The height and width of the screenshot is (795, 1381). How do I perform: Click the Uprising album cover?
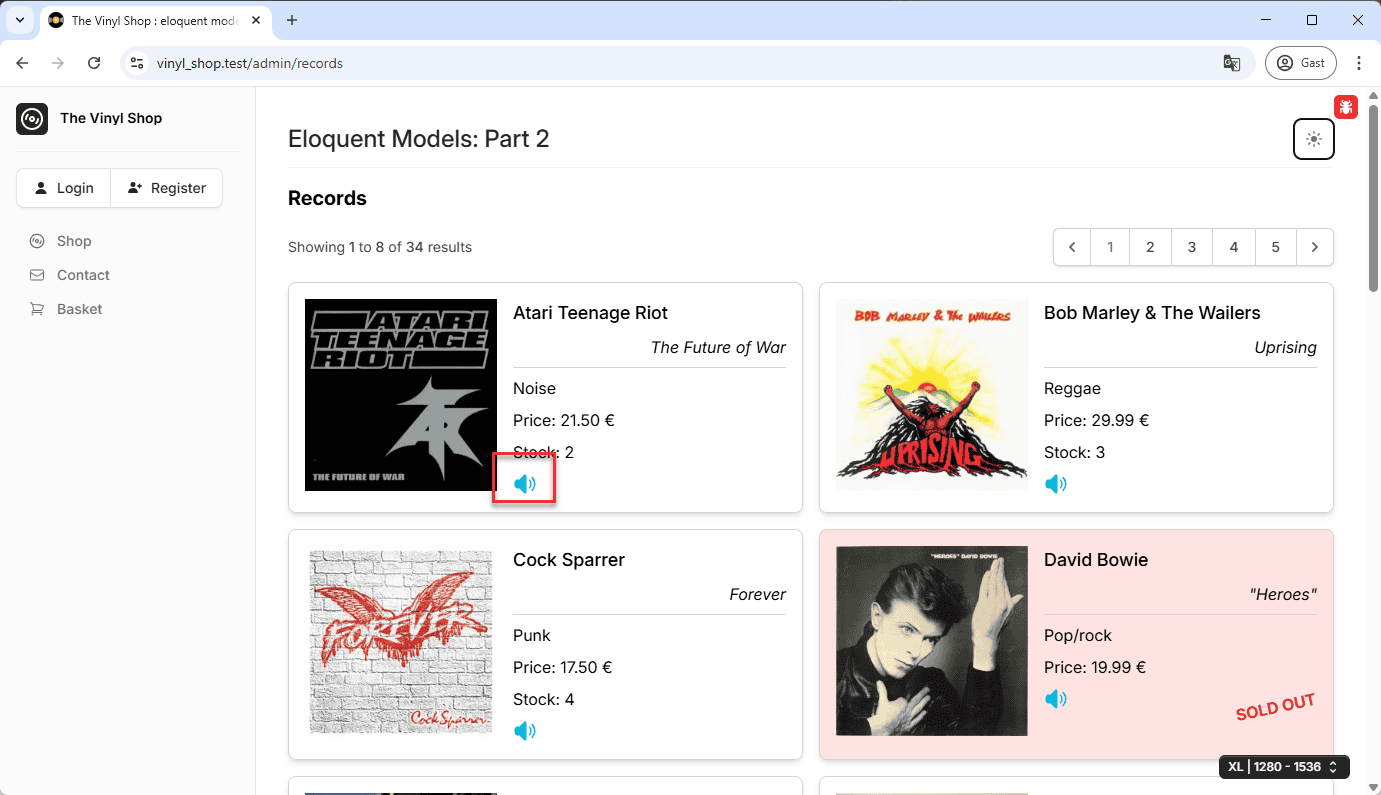coord(932,395)
